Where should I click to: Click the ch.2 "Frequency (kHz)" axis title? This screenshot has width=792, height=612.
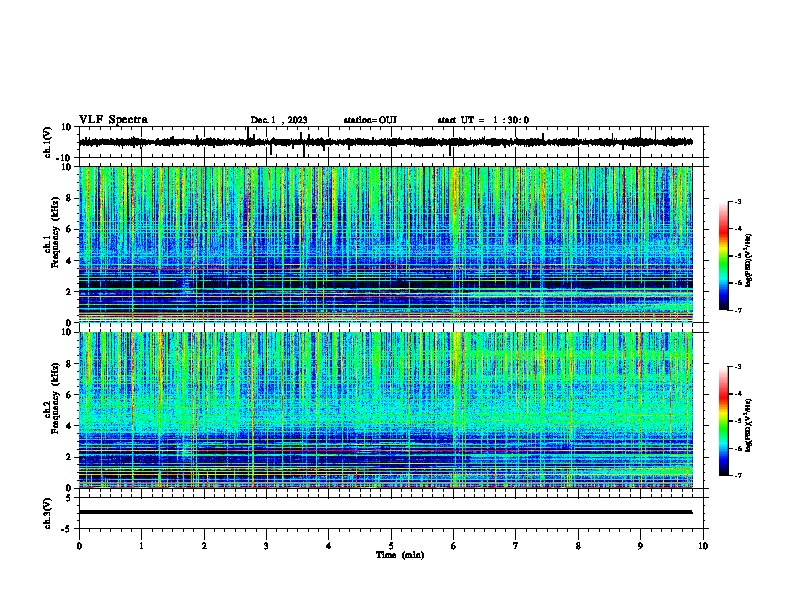point(55,398)
